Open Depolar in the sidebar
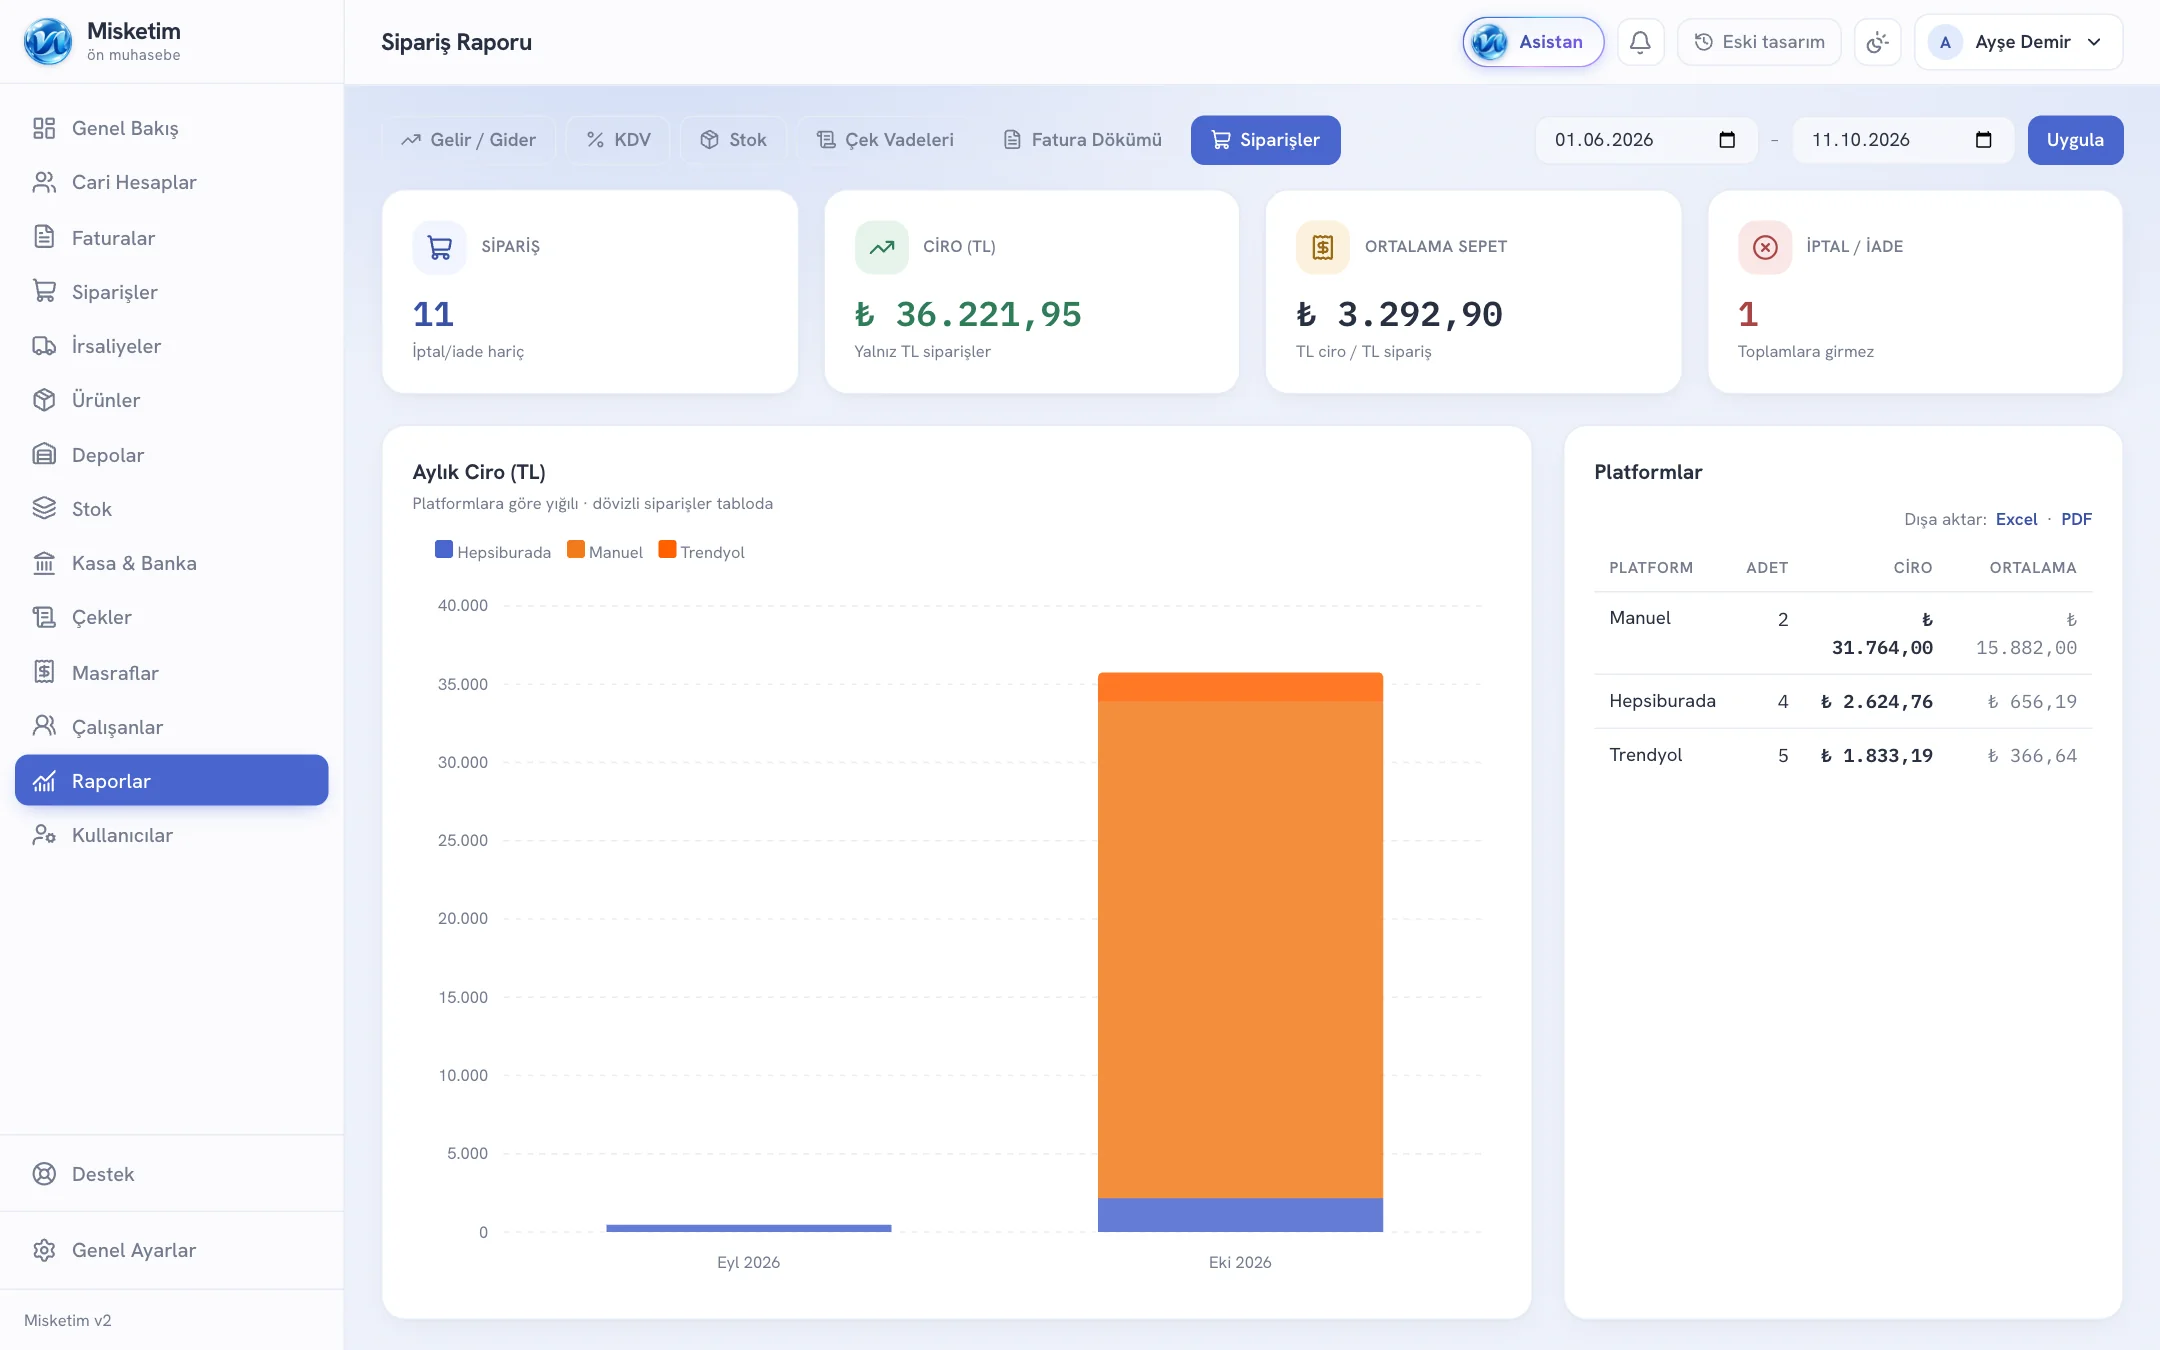Screen dimensions: 2160x1350 171,454
